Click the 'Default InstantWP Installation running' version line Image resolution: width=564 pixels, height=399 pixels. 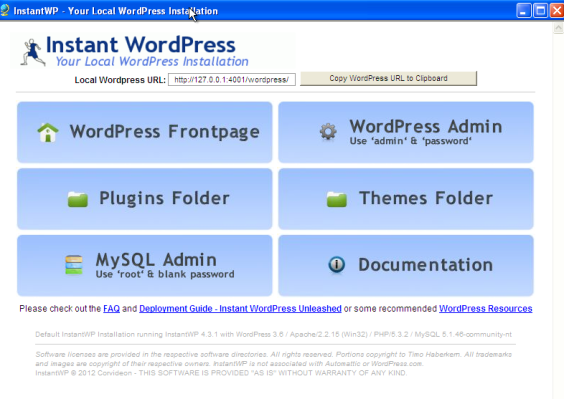[273, 335]
